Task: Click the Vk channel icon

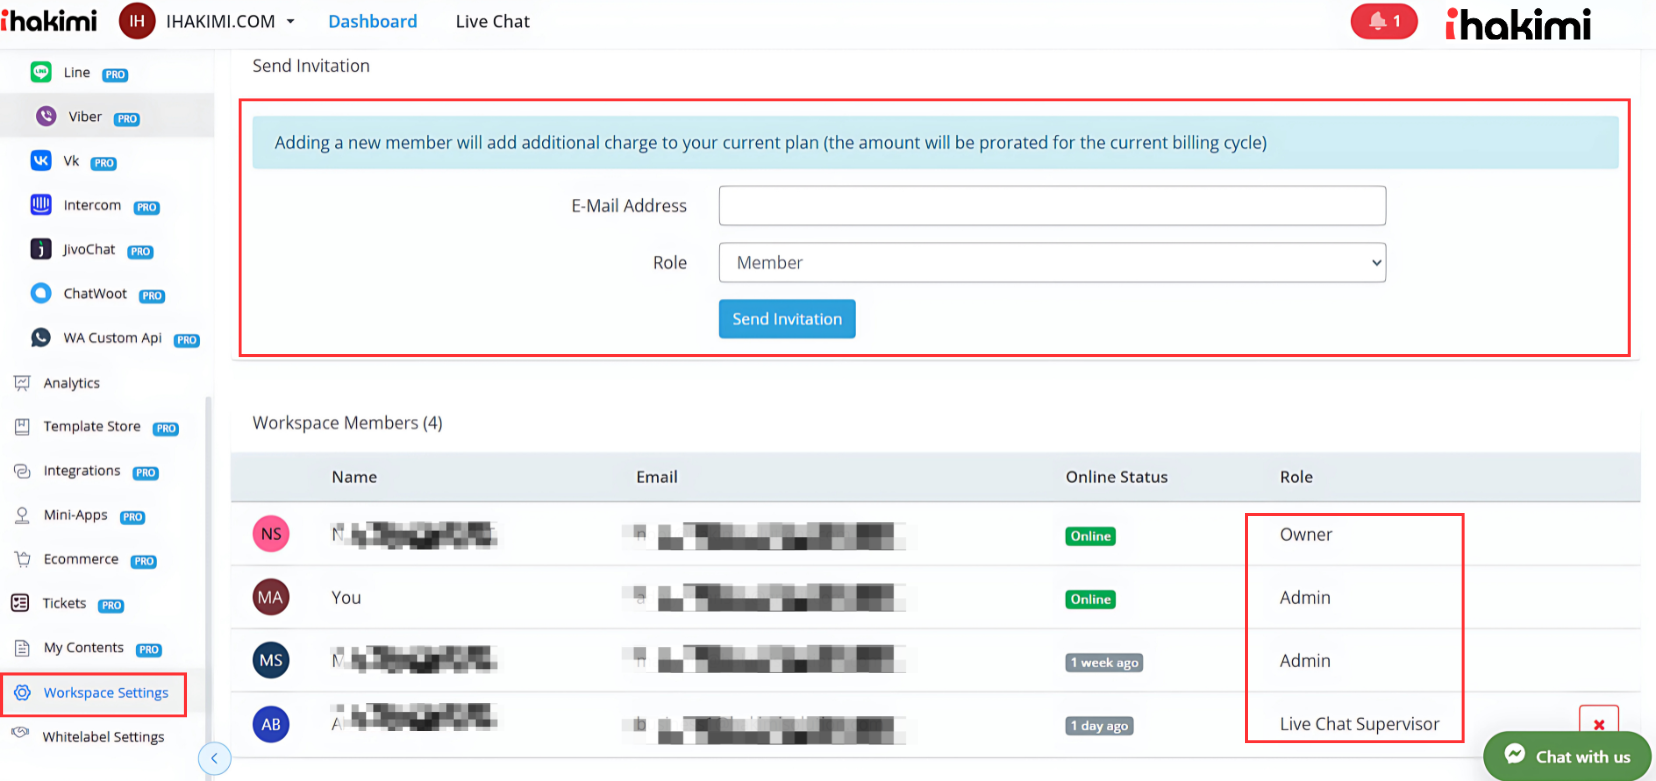Action: pos(41,161)
